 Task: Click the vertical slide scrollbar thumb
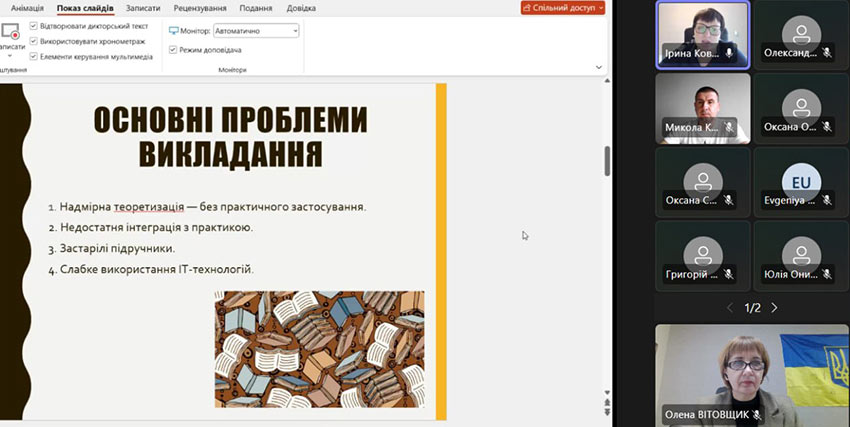(607, 160)
